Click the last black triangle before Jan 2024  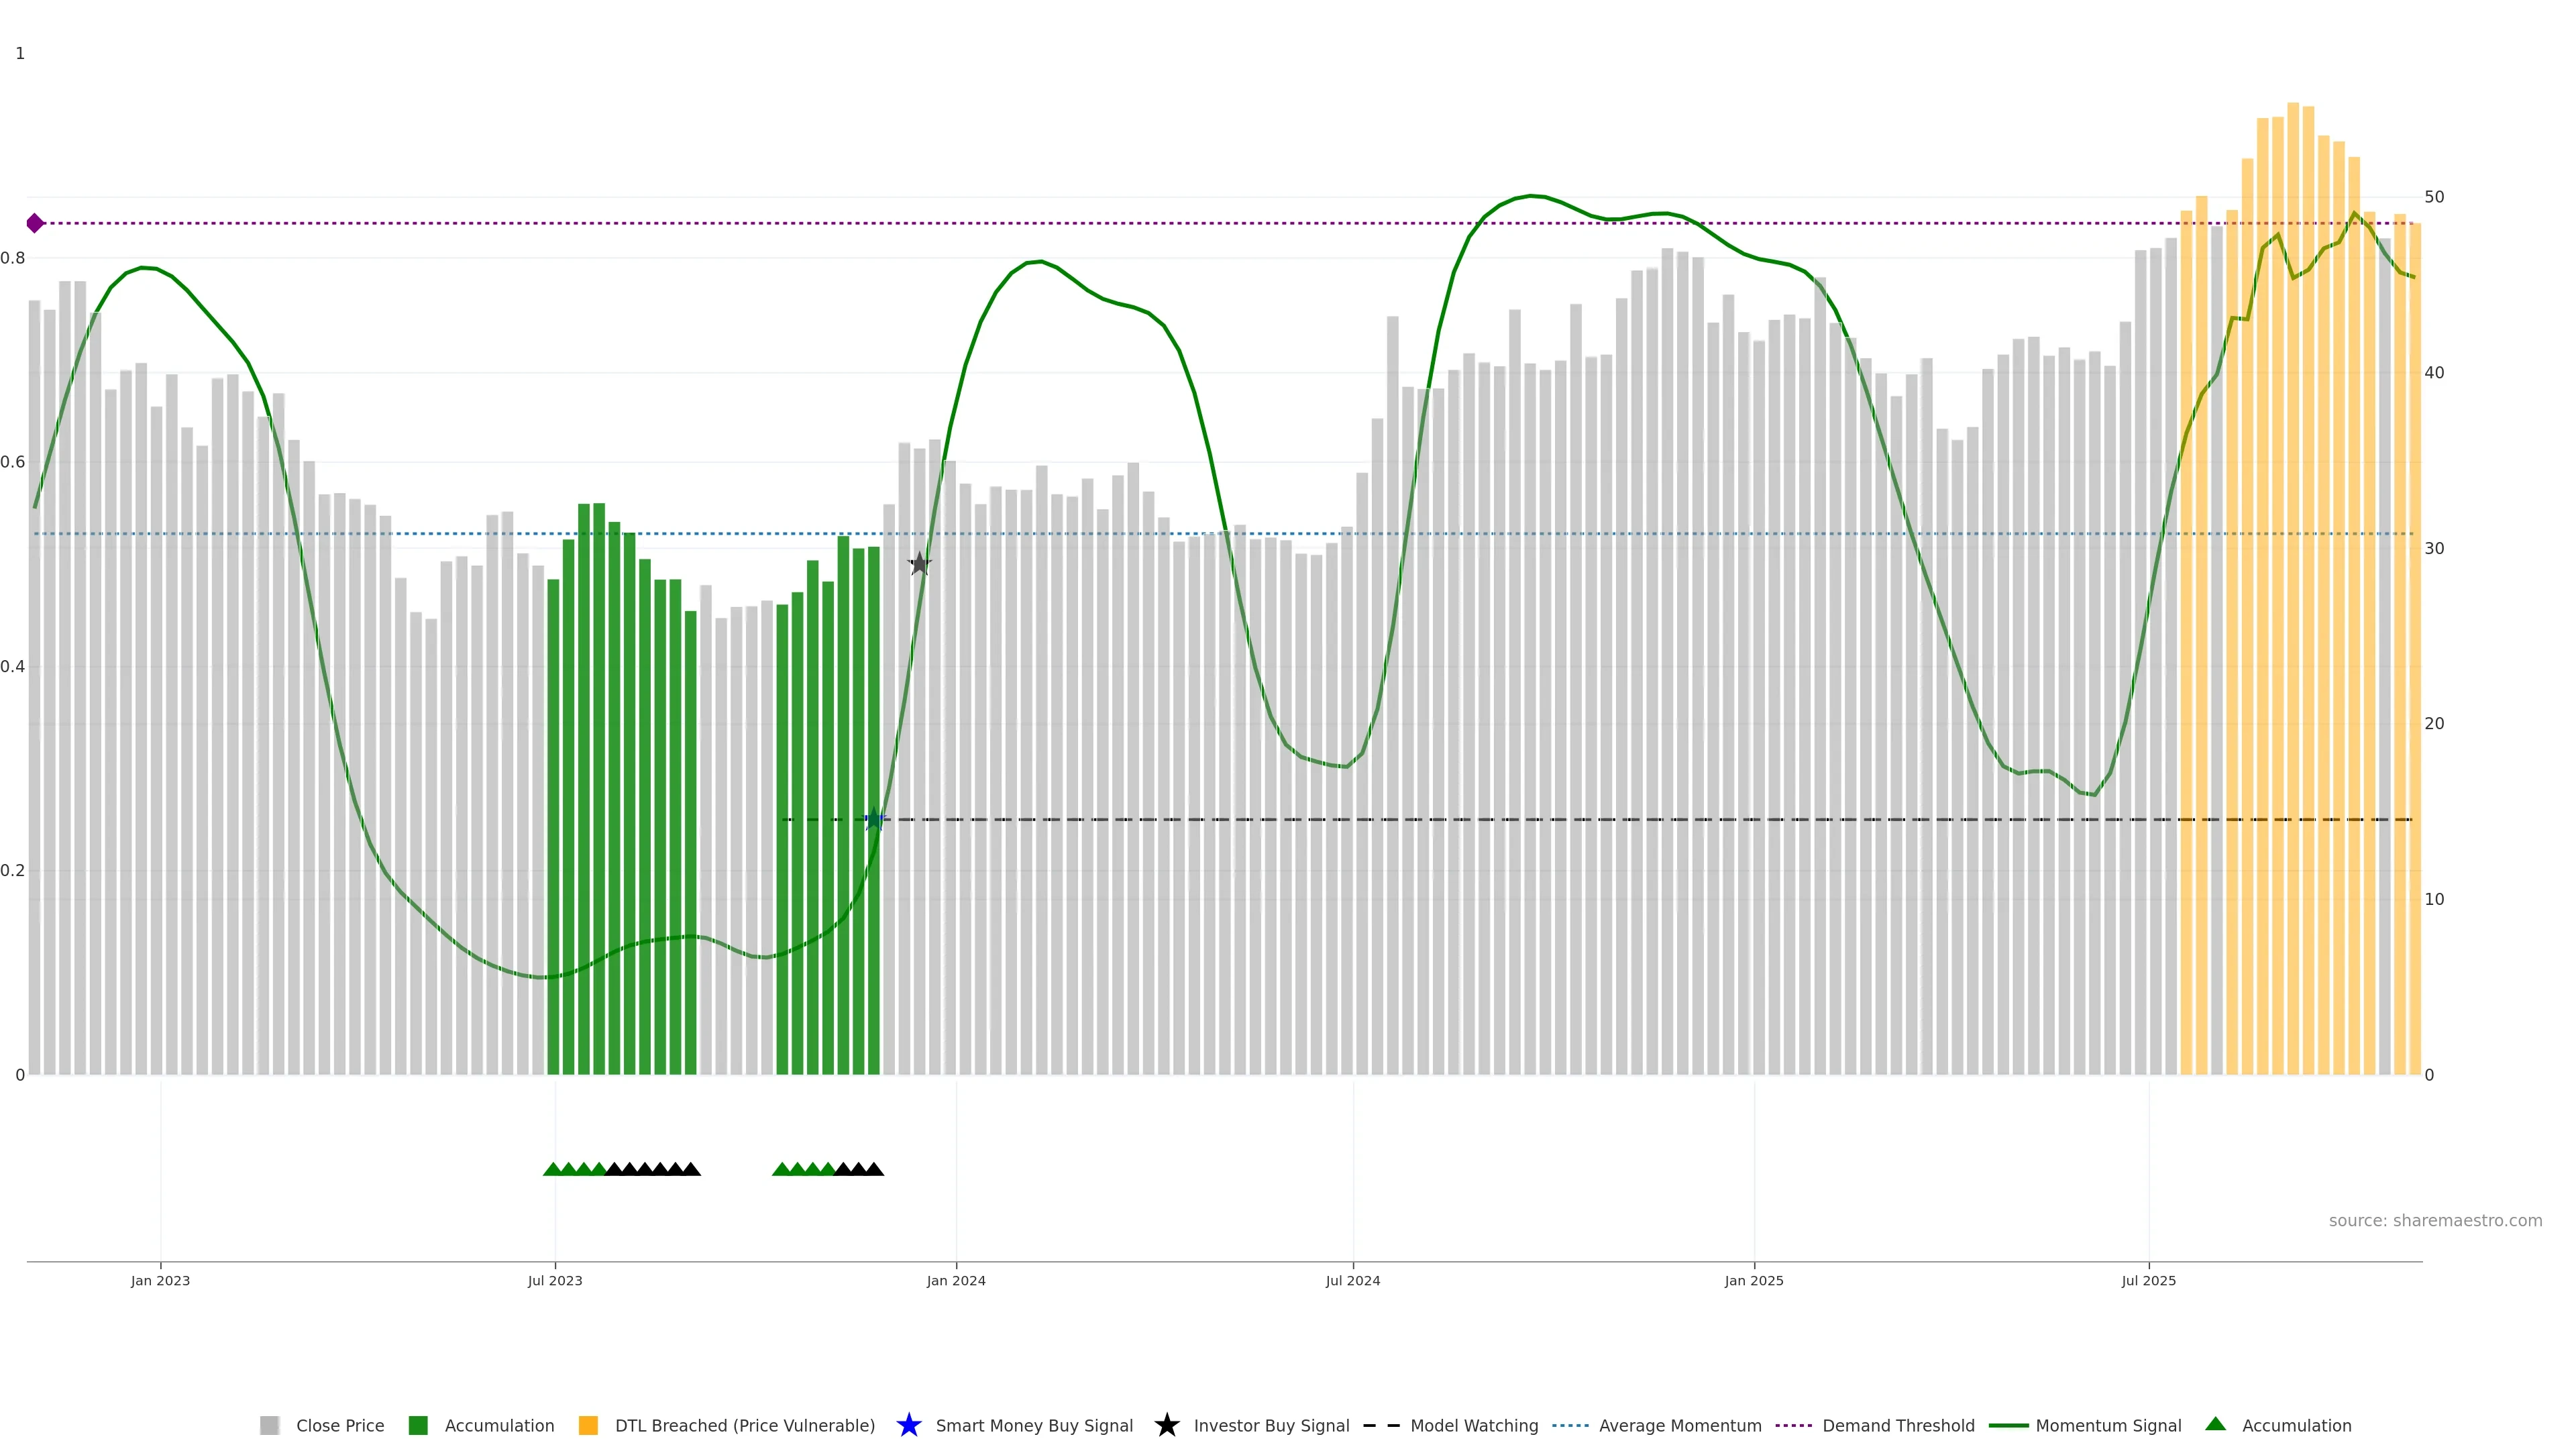(874, 1169)
